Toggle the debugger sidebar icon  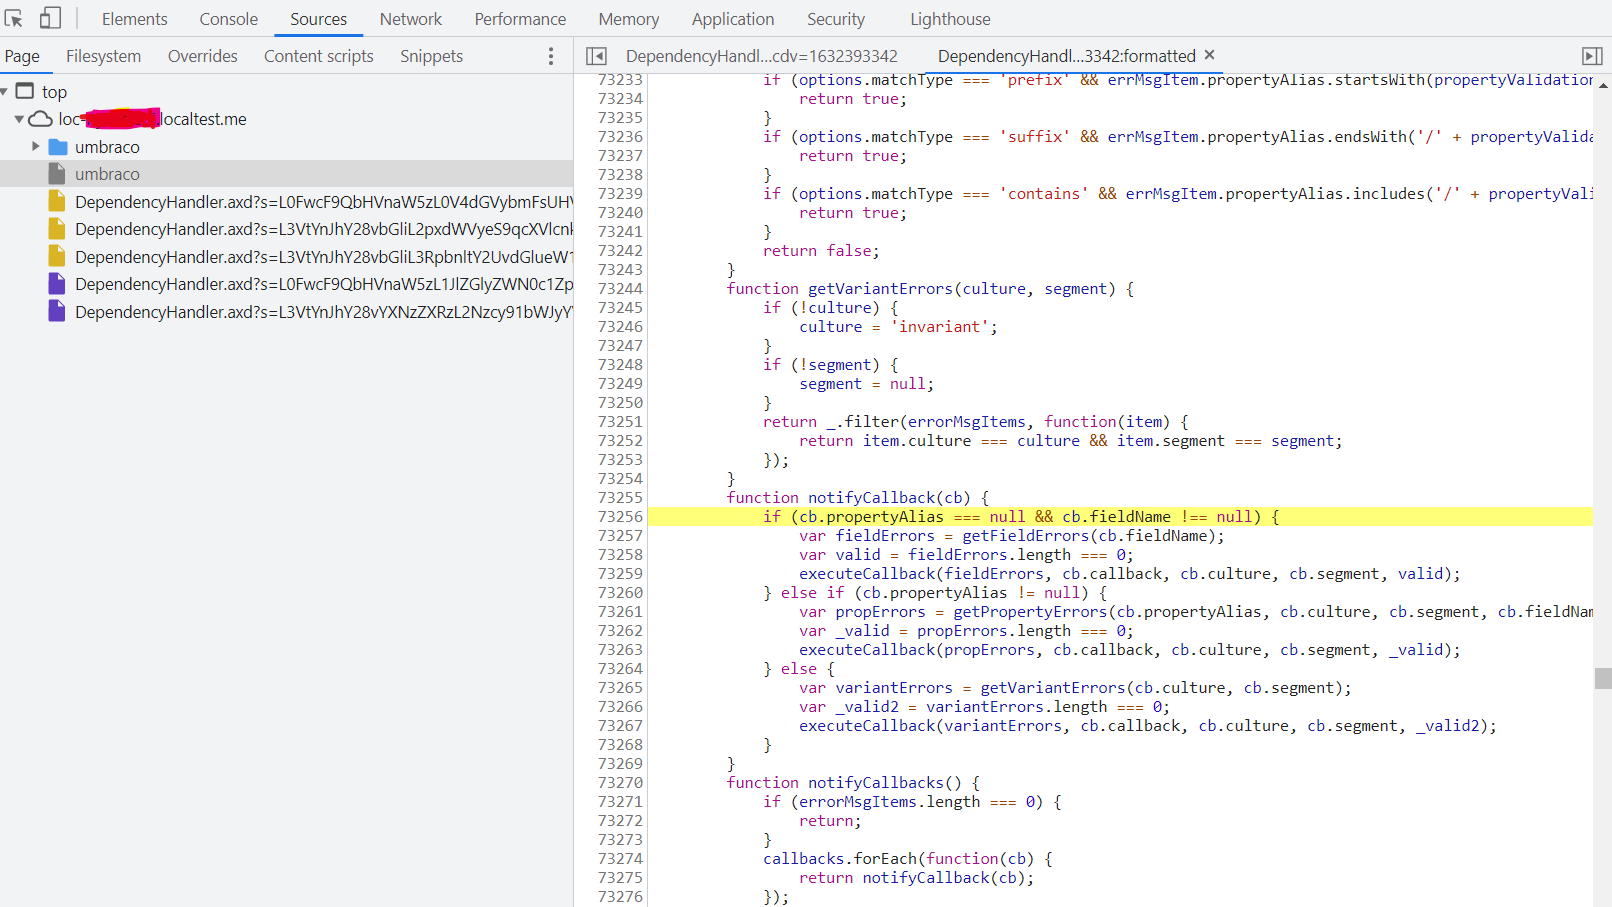pos(1592,56)
